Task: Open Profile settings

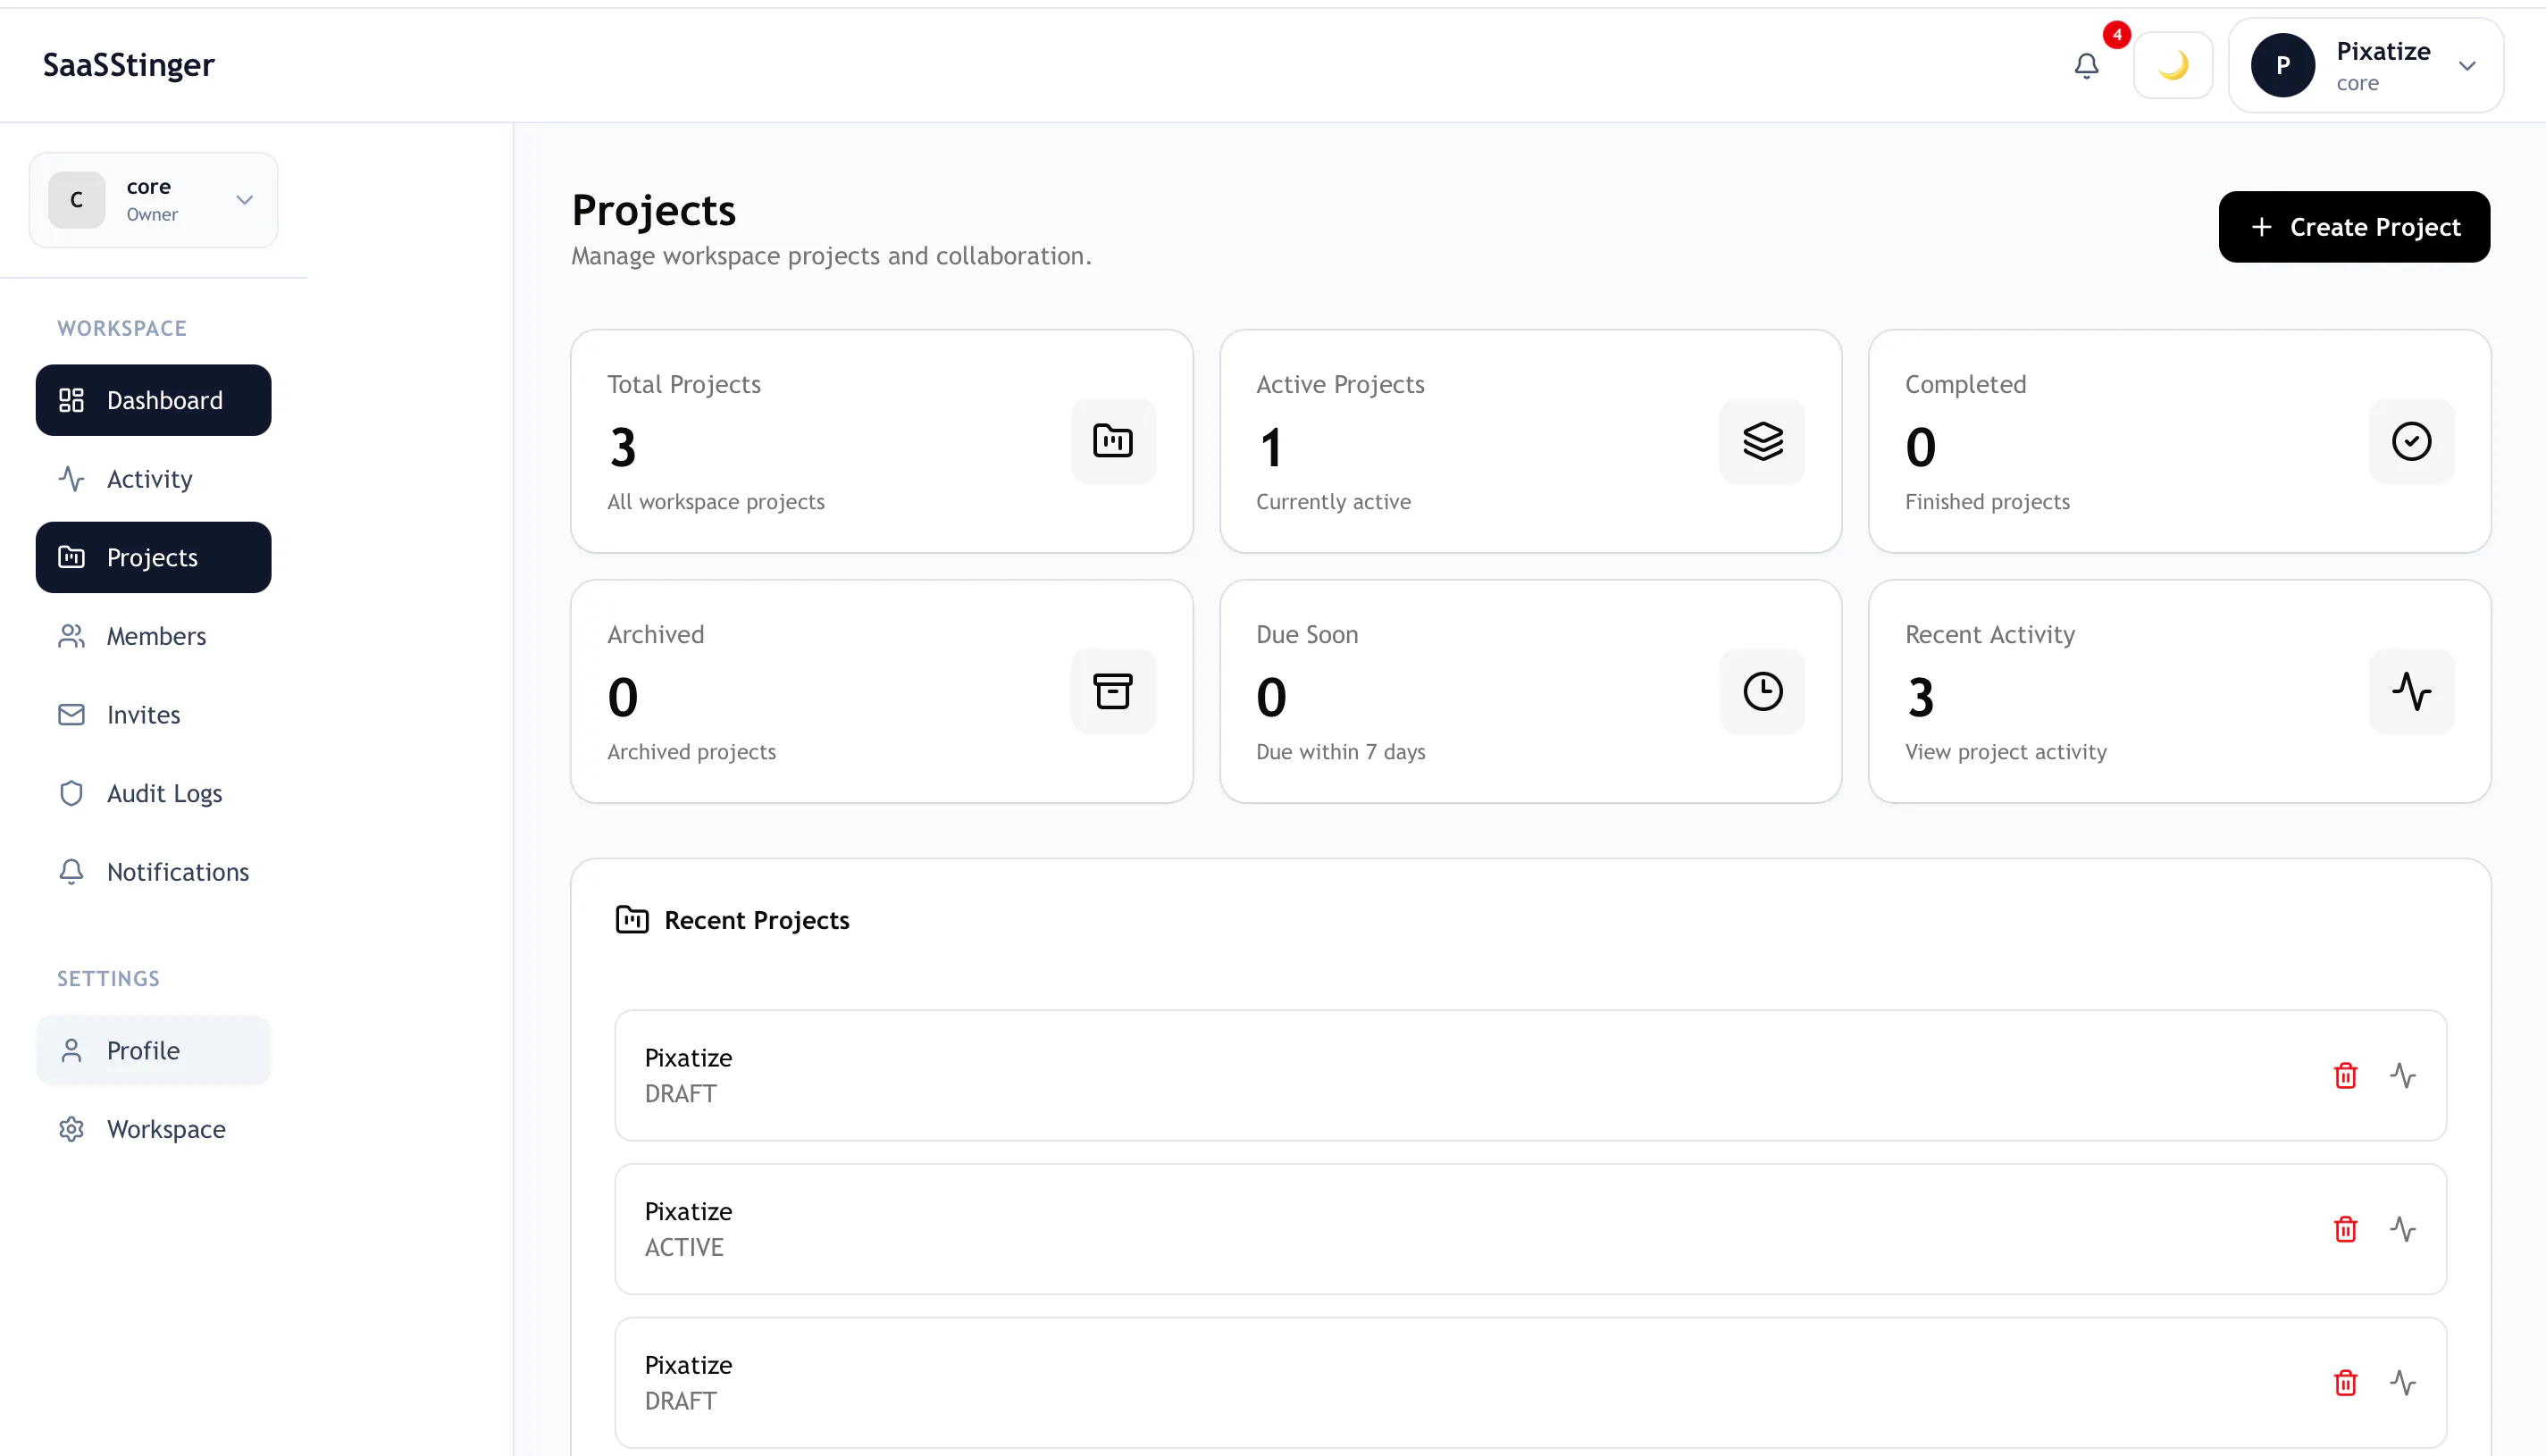Action: click(153, 1050)
